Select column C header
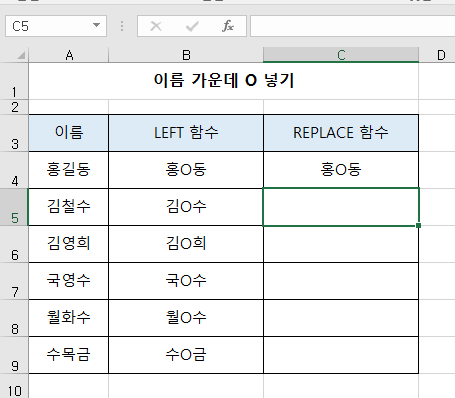455x398 pixels. (x=341, y=55)
